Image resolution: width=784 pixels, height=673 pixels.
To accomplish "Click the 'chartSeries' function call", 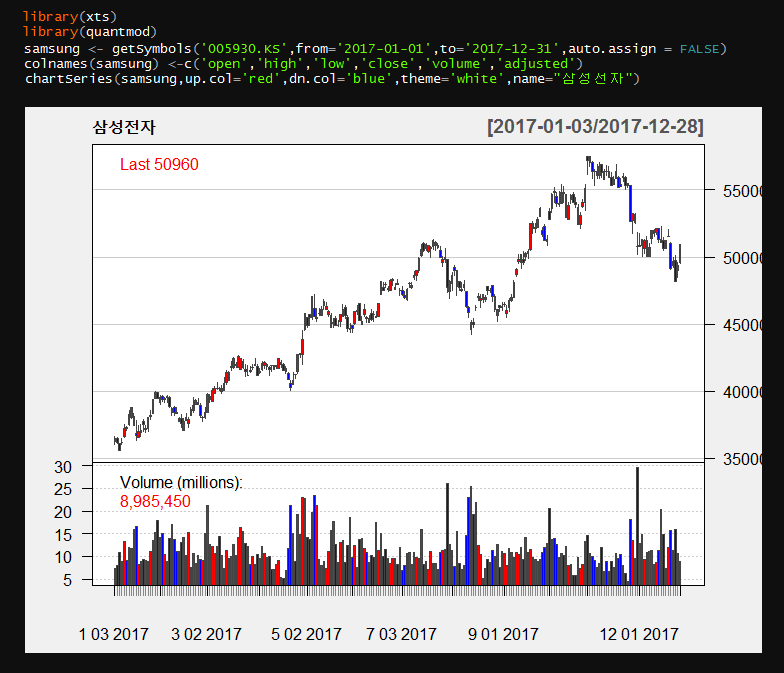I will 69,79.
